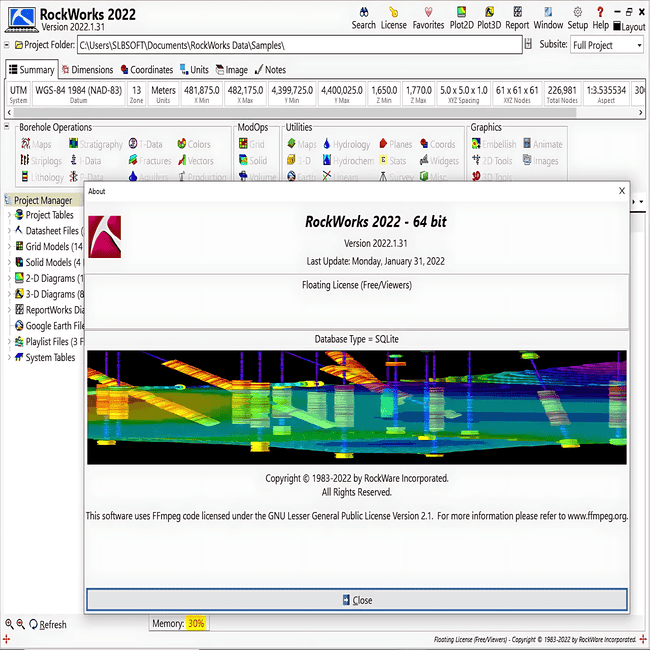650x650 pixels.
Task: Open the License key icon
Action: pos(393,18)
